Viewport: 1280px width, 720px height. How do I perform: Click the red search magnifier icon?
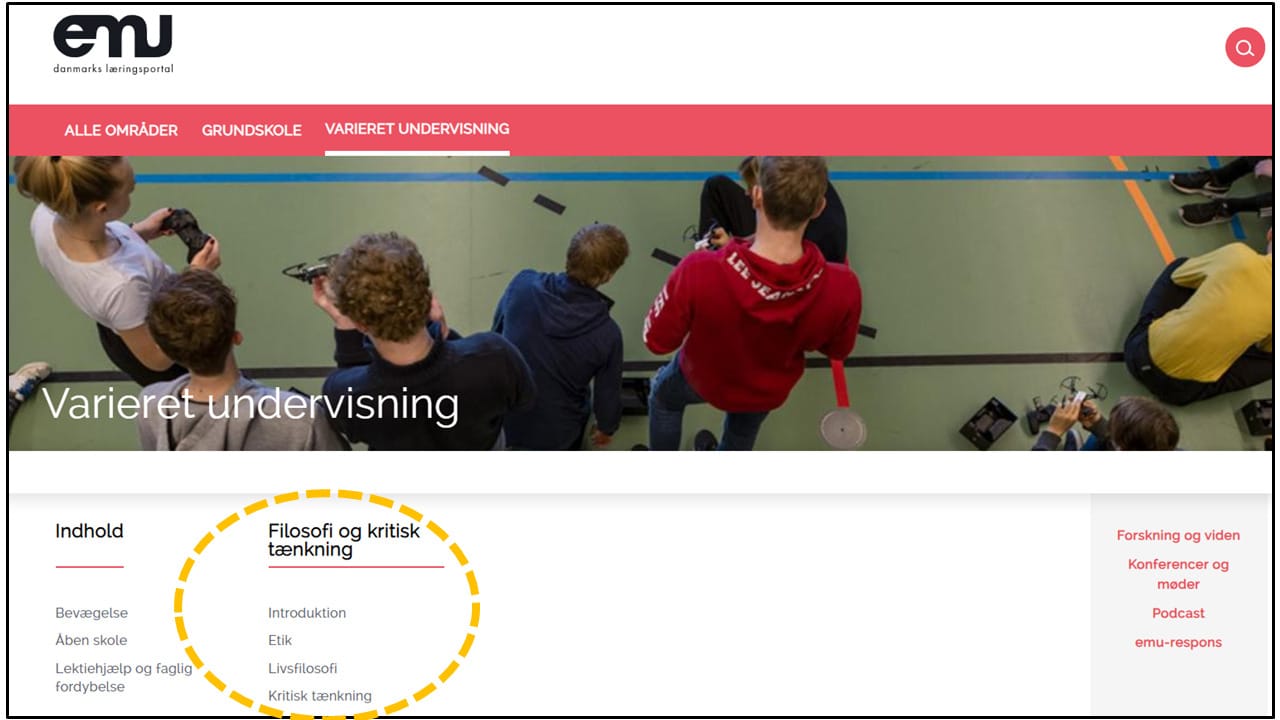coord(1244,47)
